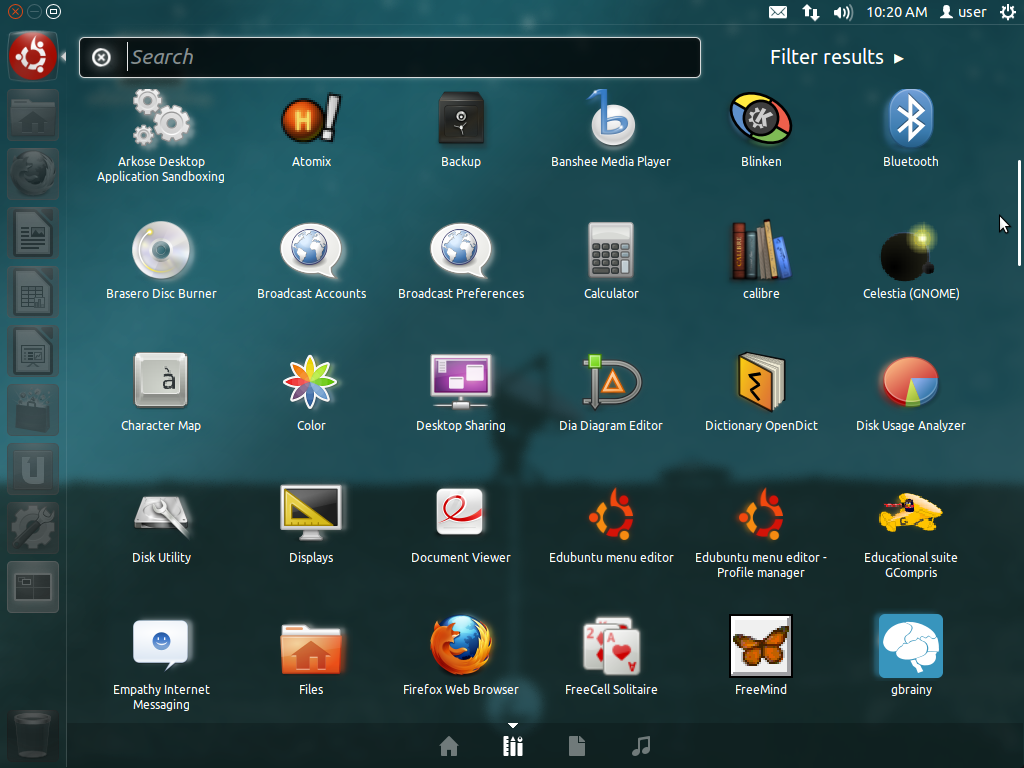Open Ubuntu One in the launcher
Screen dimensions: 1024x768
pyautogui.click(x=33, y=469)
